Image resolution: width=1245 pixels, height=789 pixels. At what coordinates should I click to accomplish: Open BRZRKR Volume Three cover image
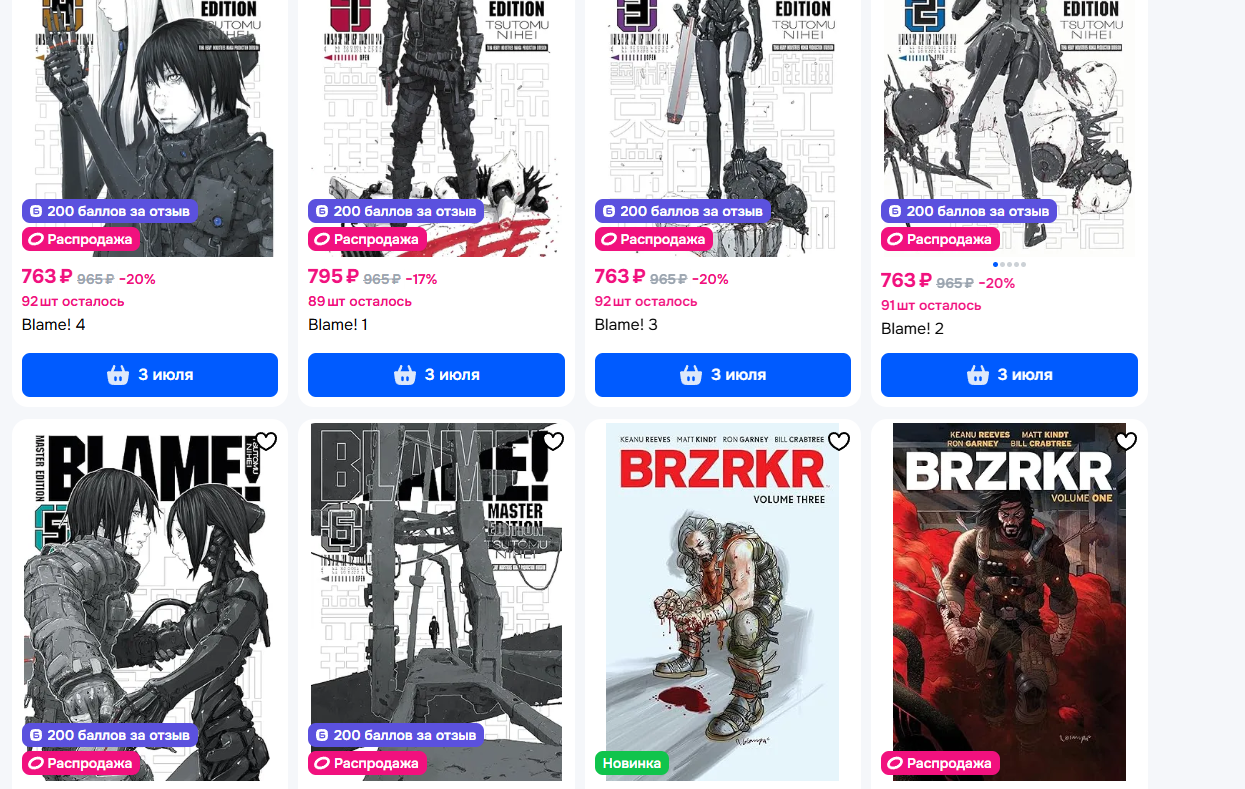pos(722,602)
